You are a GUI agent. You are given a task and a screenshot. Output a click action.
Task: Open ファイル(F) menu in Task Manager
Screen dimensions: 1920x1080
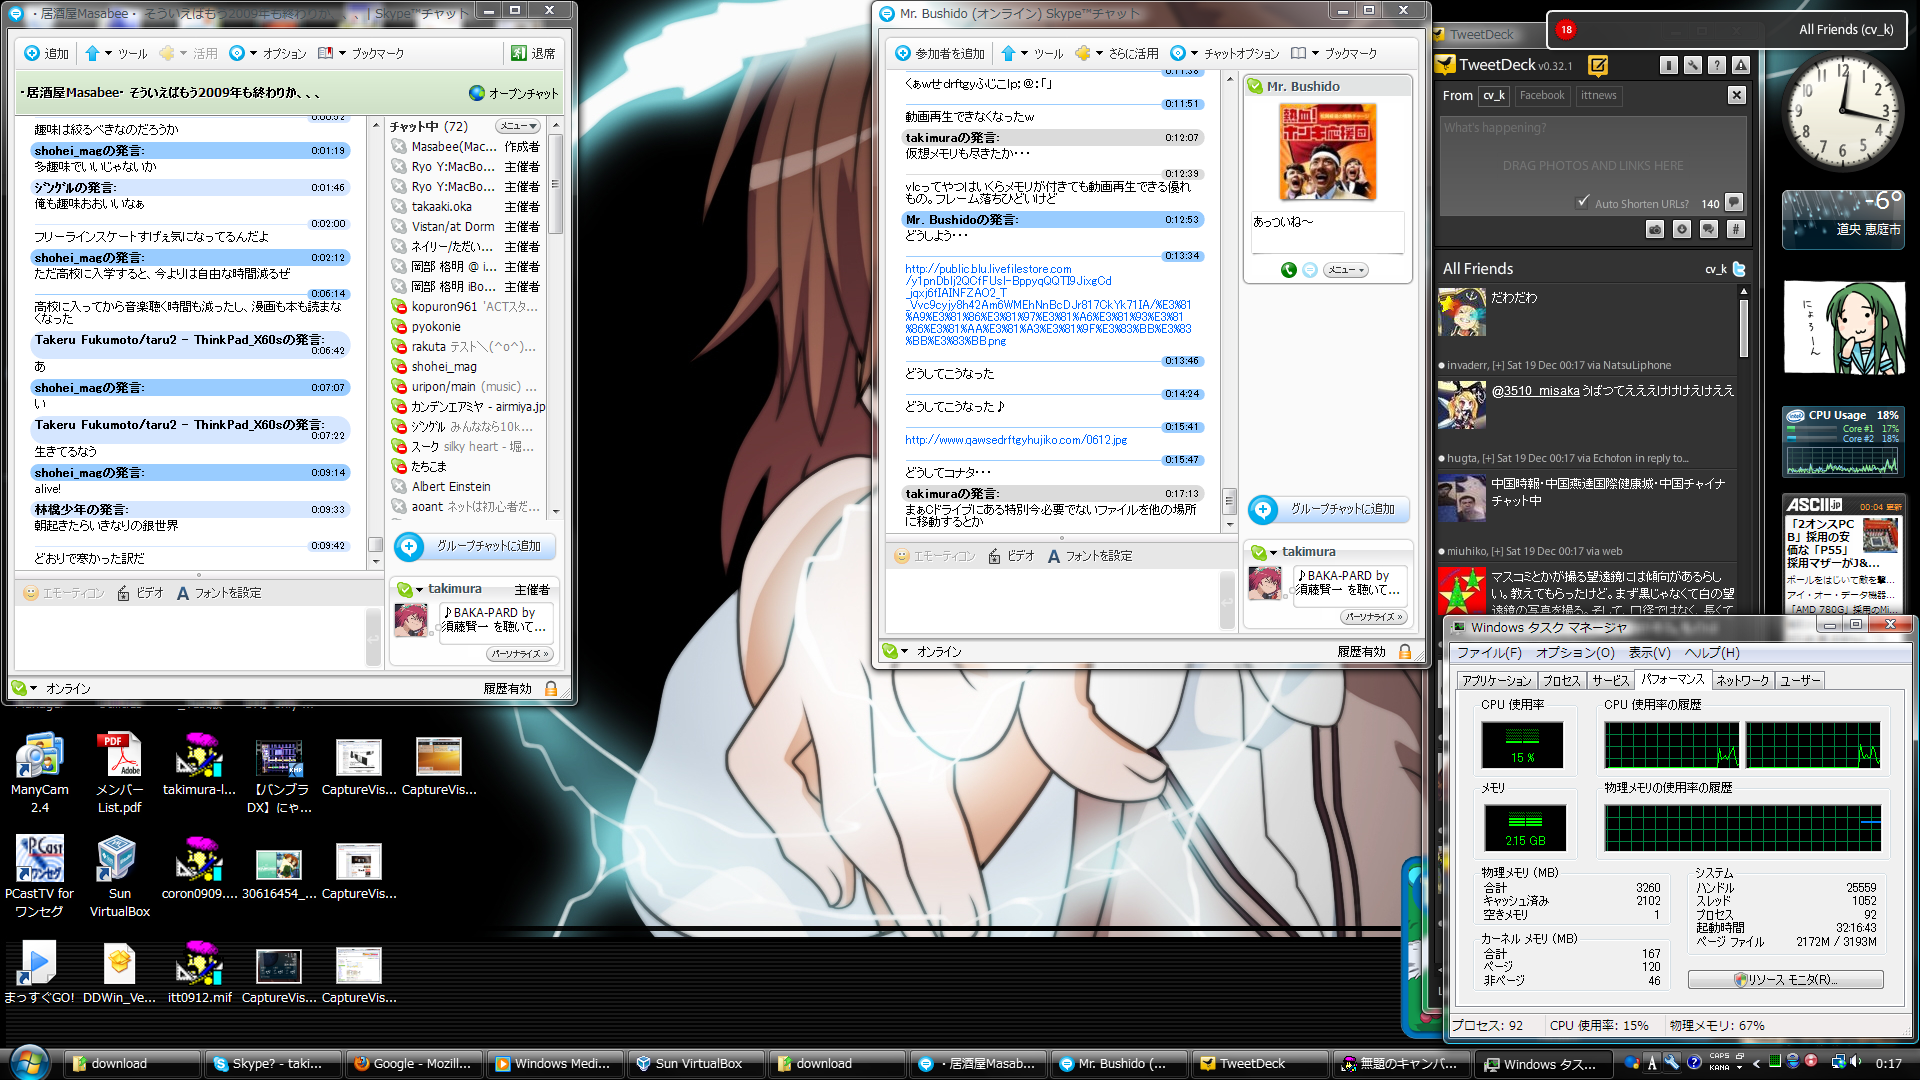1489,652
